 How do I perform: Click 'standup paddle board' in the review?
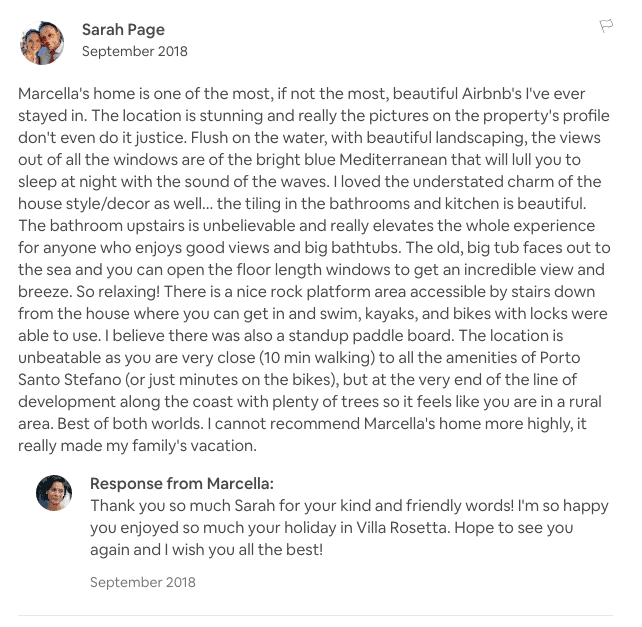click(x=370, y=336)
